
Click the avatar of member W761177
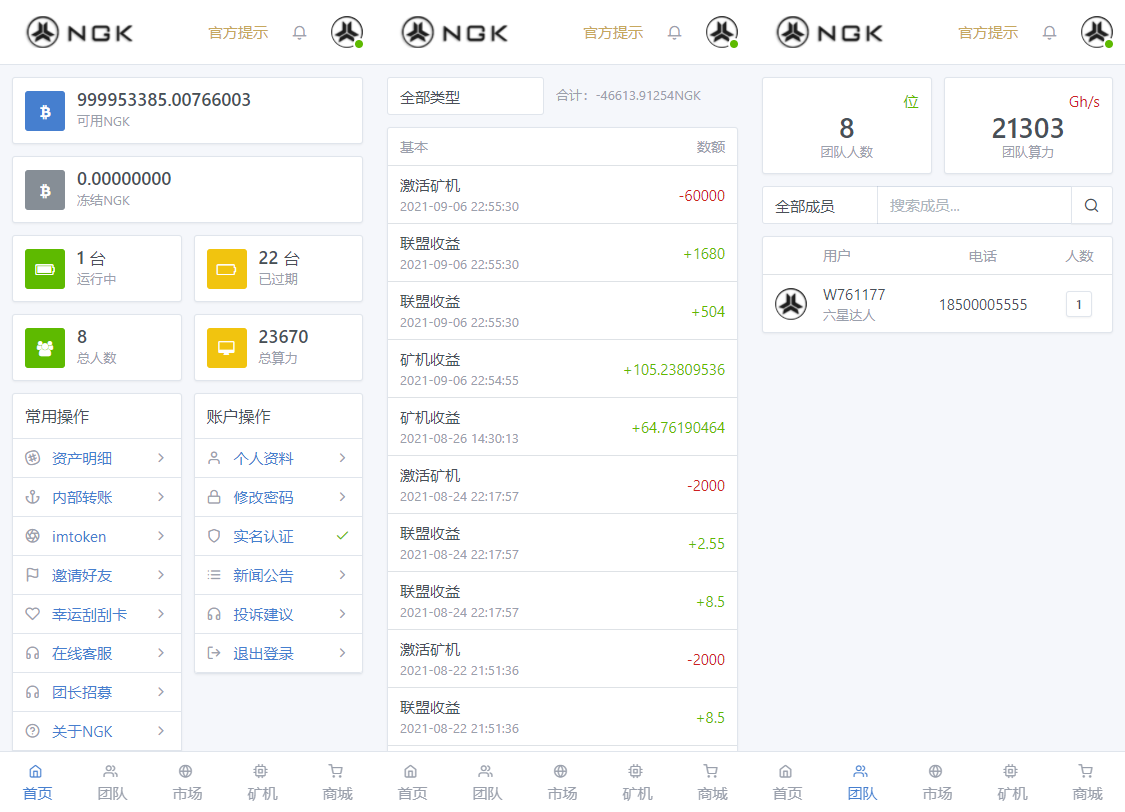pyautogui.click(x=791, y=304)
